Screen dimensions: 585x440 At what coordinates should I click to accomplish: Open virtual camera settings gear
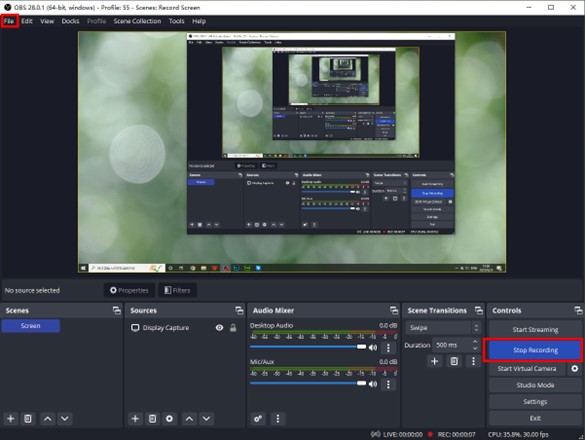pyautogui.click(x=575, y=369)
